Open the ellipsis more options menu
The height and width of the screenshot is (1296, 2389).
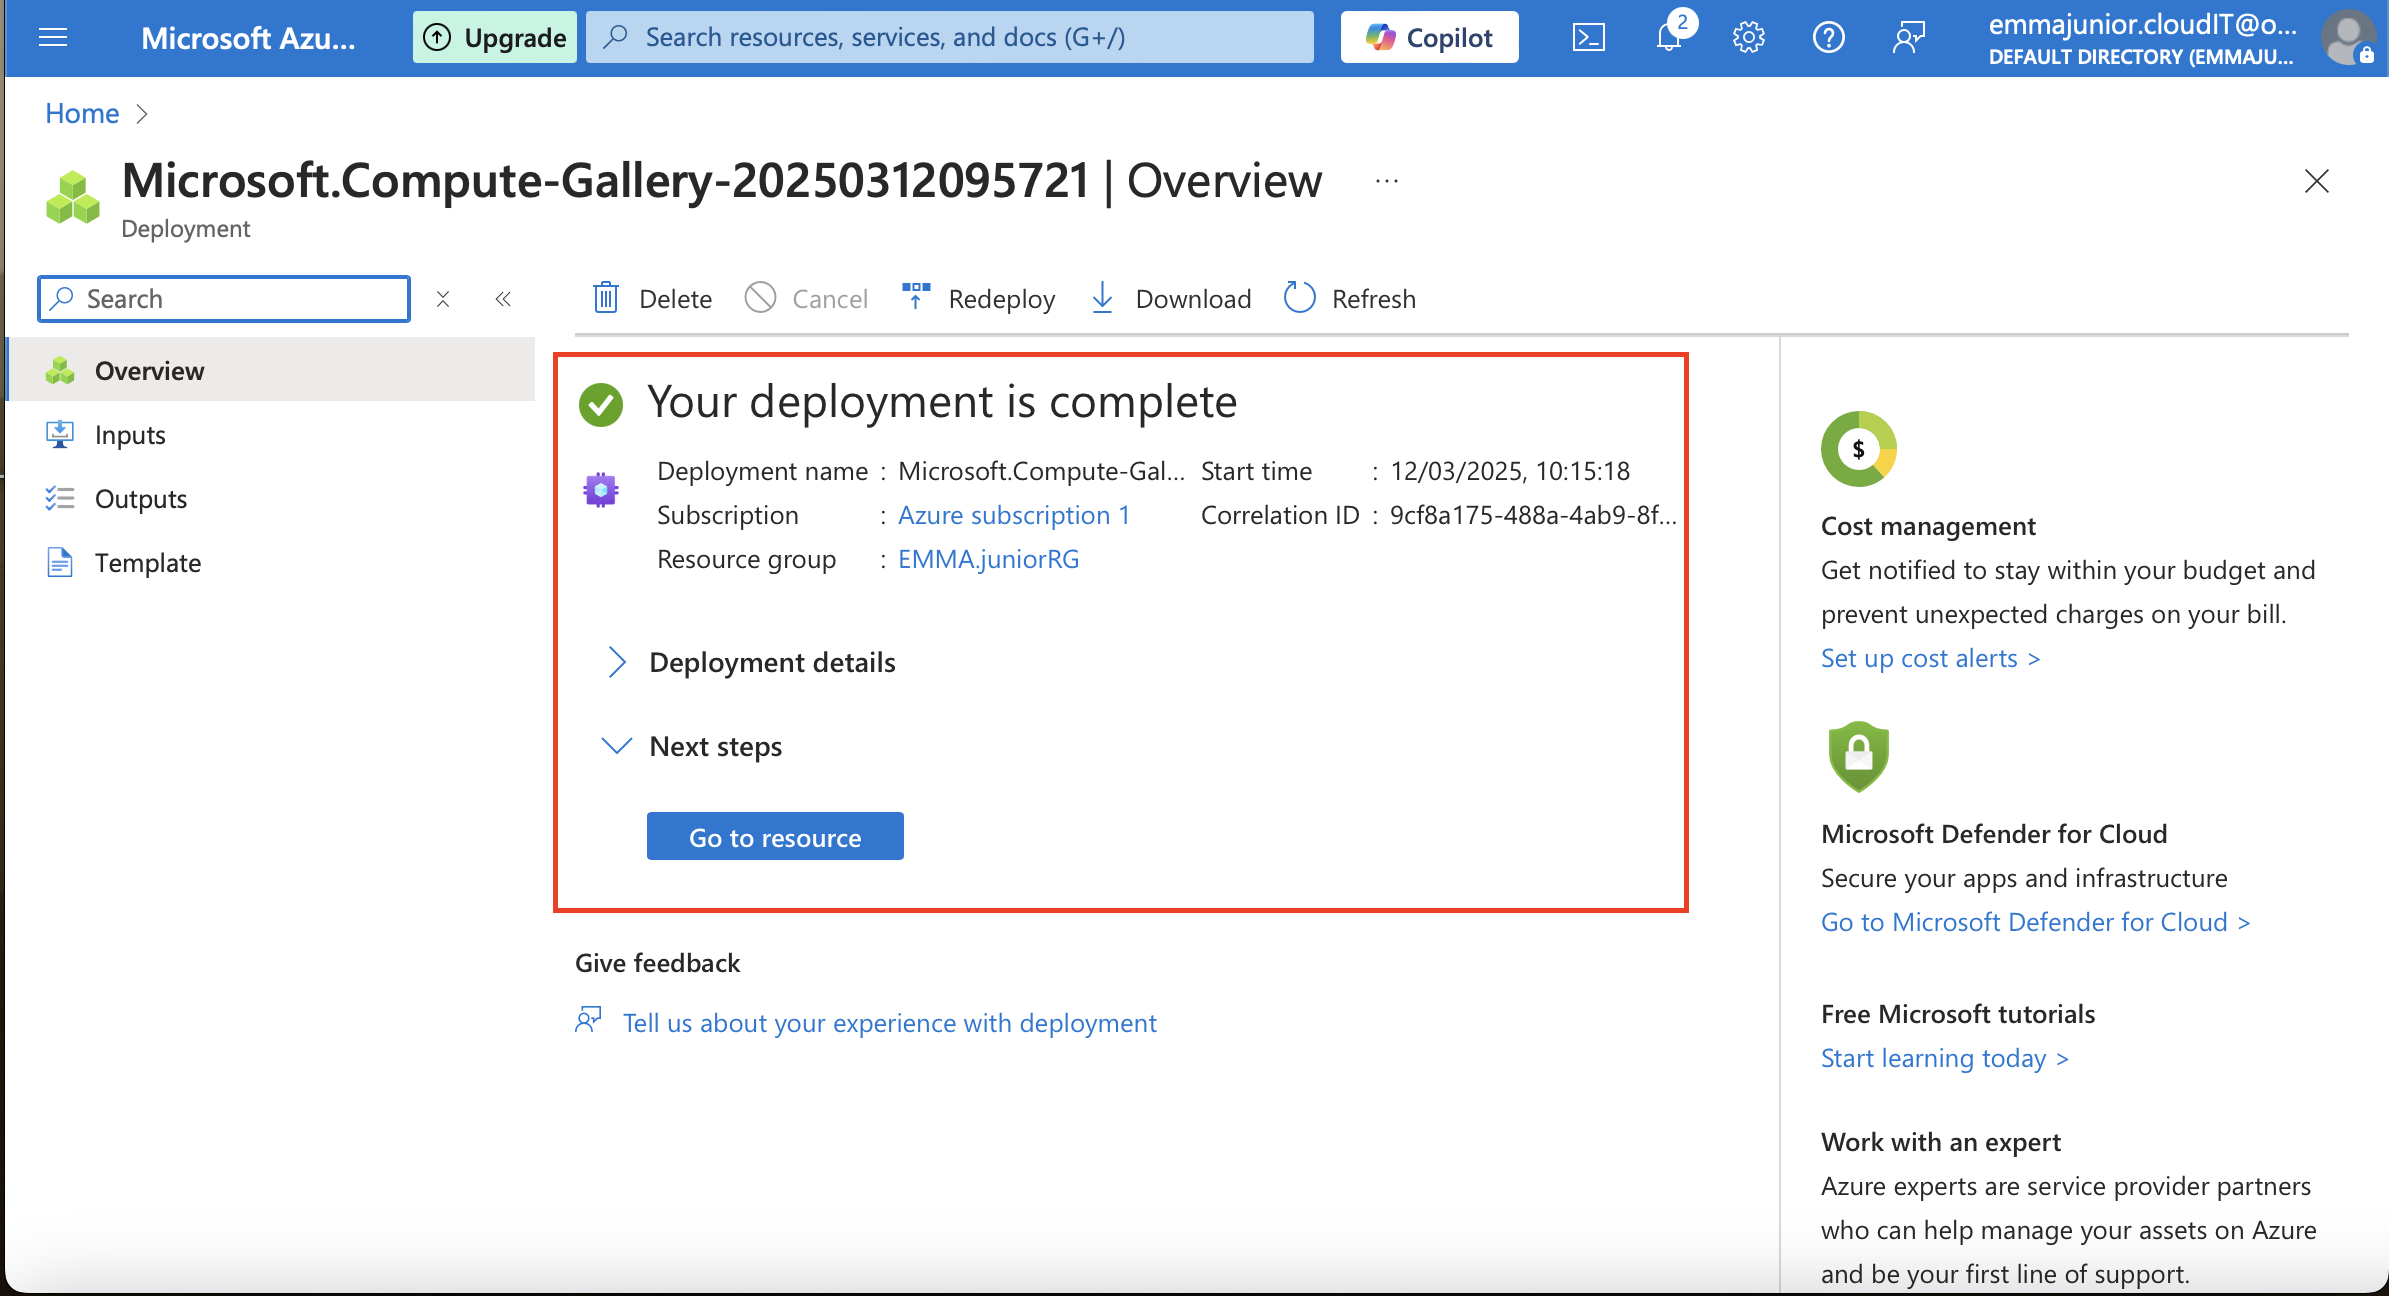point(1387,181)
